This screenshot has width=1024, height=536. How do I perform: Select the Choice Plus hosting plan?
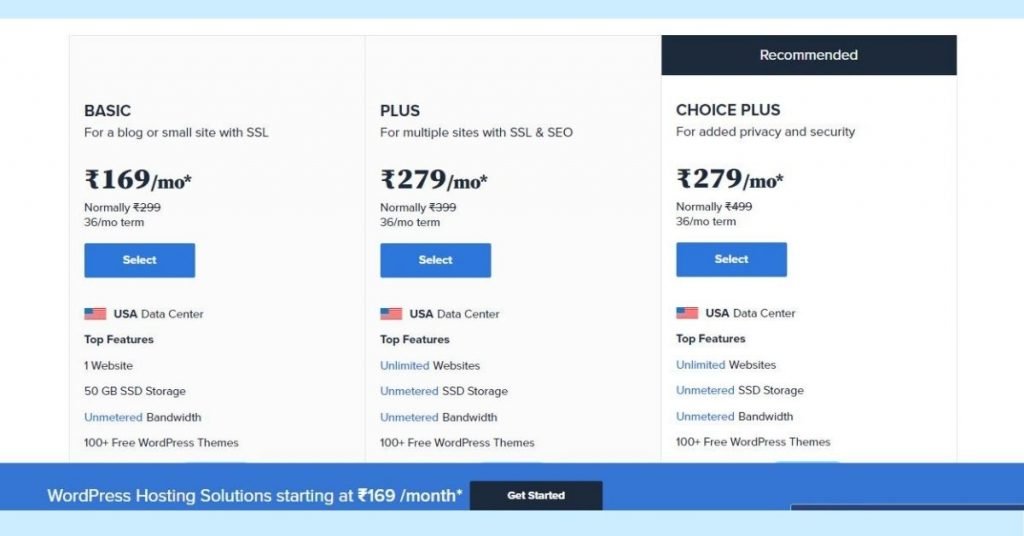coord(731,260)
